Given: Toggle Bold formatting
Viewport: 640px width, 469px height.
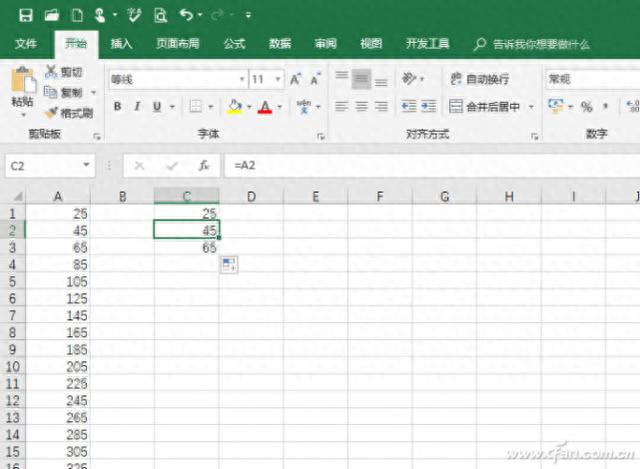Looking at the screenshot, I should pos(118,107).
